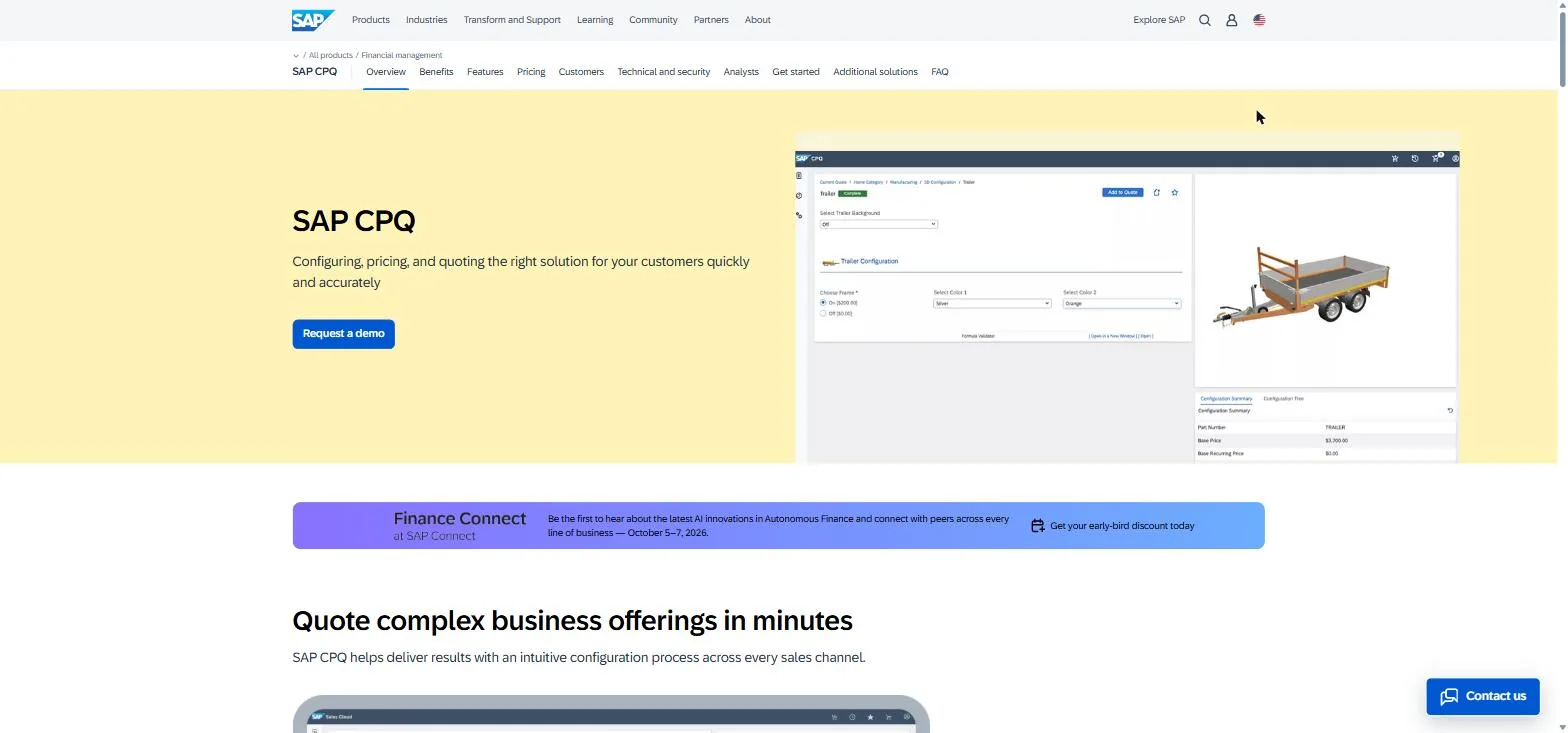Switch to the Analysts tab
The width and height of the screenshot is (1568, 733).
point(741,72)
